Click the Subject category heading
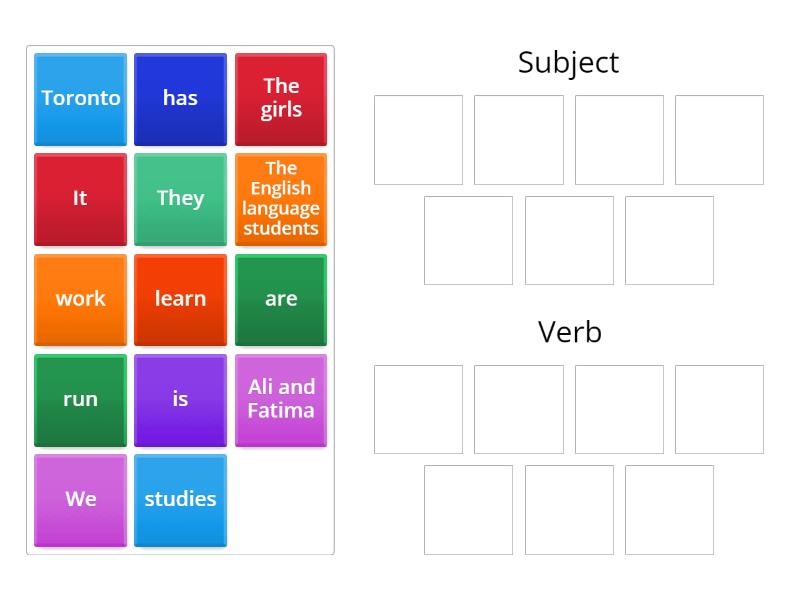Viewport: 800px width, 600px height. point(568,62)
